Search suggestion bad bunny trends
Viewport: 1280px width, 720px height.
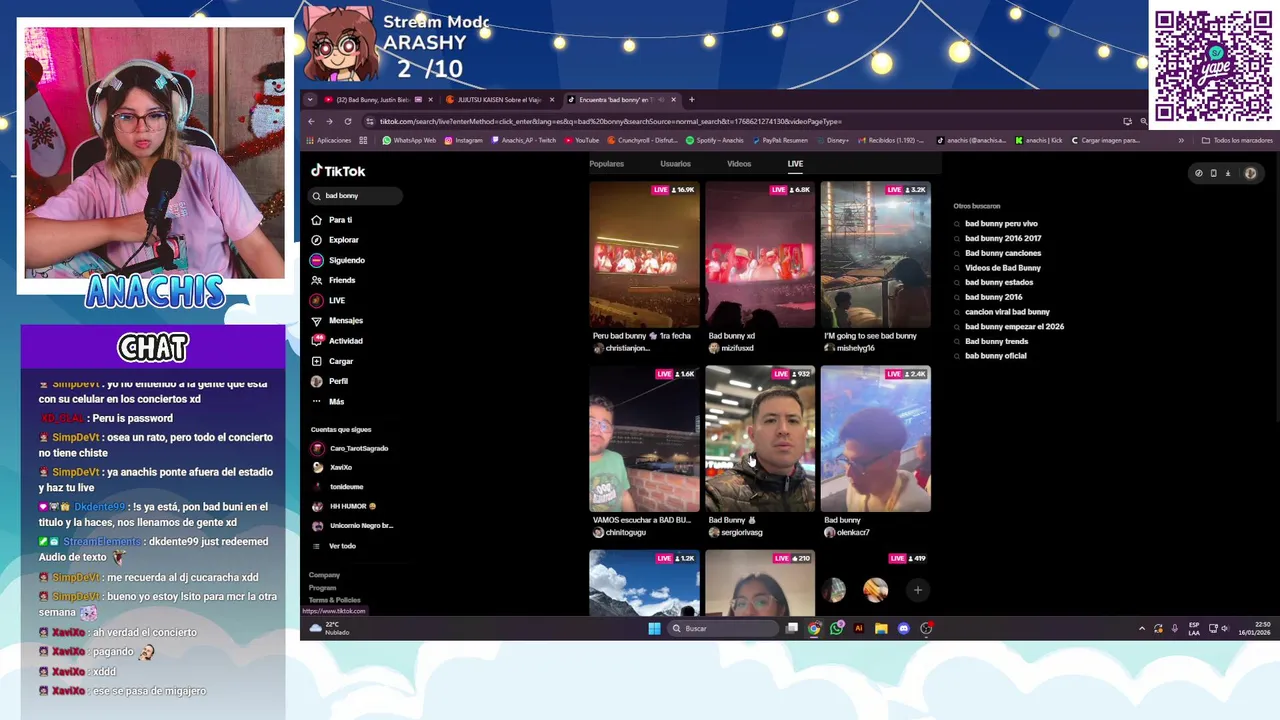(x=996, y=341)
